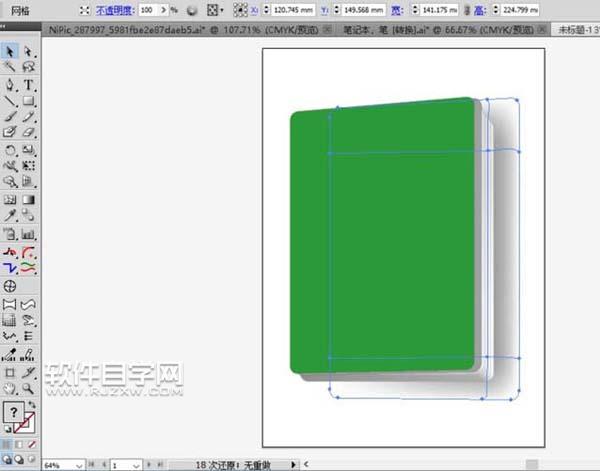
Task: Select the Pencil tool
Action: pos(29,116)
